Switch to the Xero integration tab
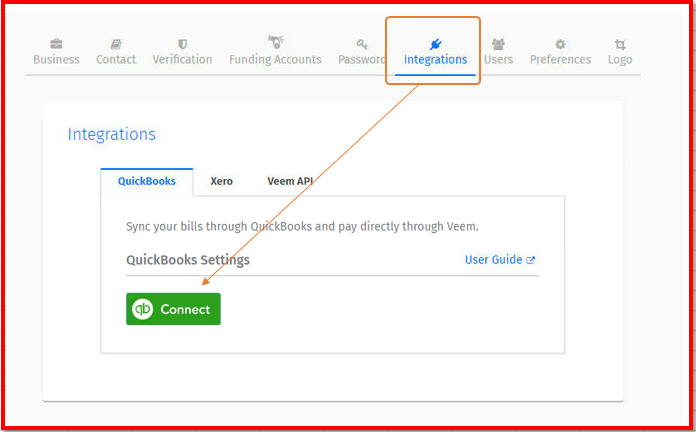This screenshot has height=432, width=696. pos(221,181)
